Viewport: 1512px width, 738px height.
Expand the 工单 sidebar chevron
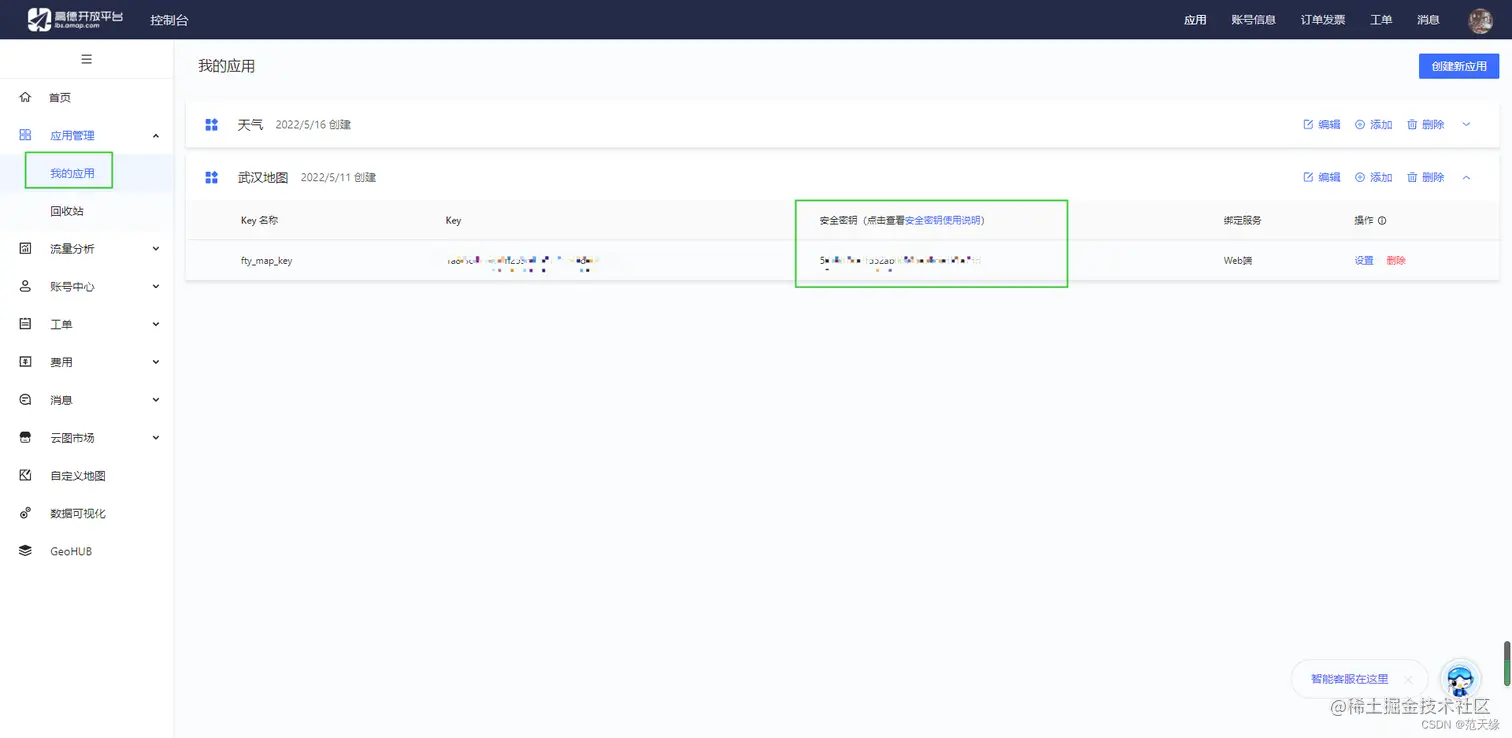pos(155,324)
